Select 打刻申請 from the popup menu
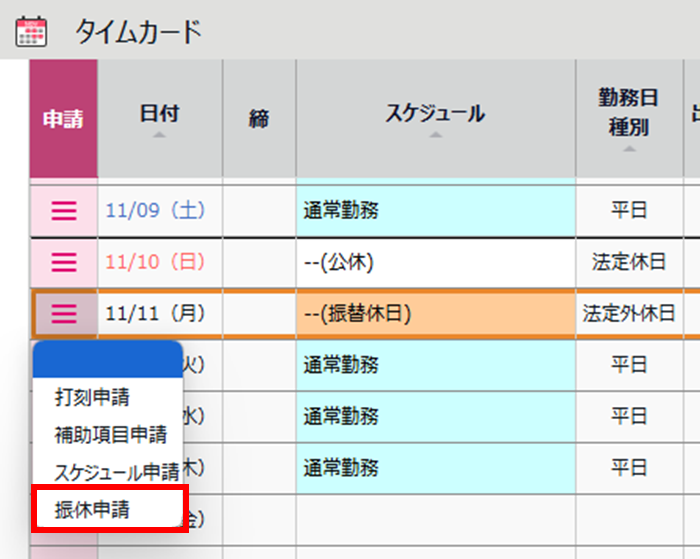Viewport: 700px width, 559px height. click(x=92, y=397)
